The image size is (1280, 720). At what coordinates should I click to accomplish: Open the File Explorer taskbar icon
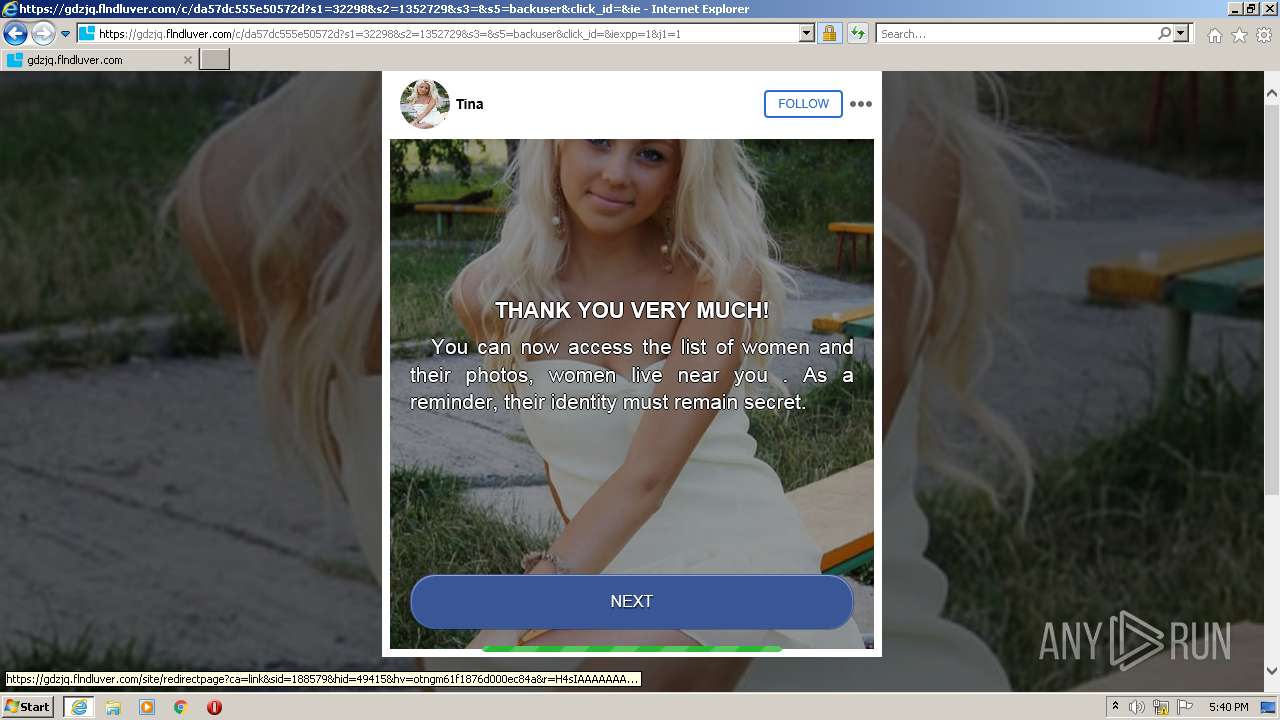[x=113, y=707]
